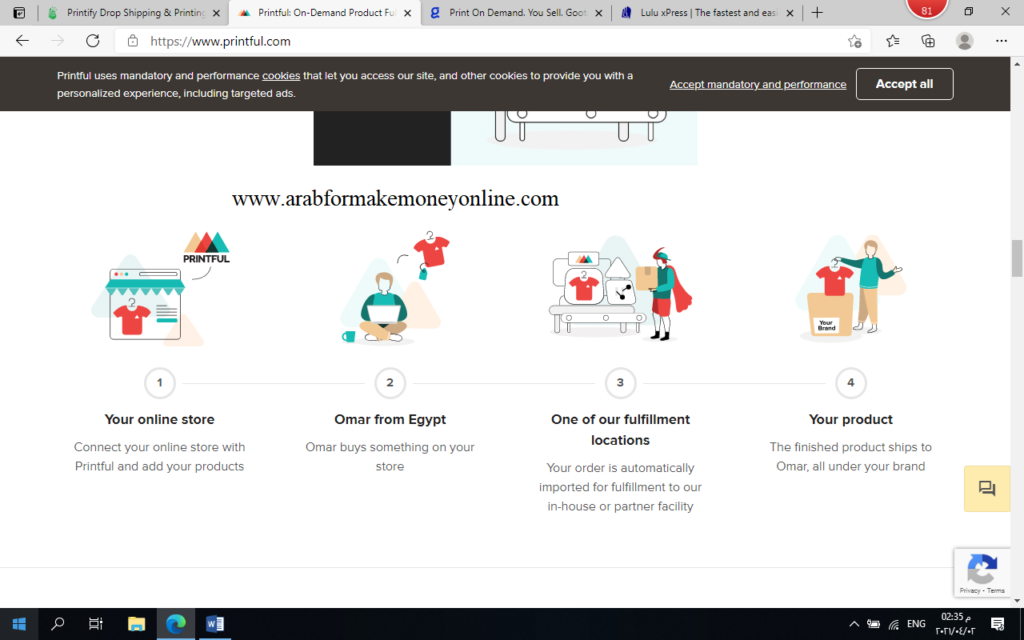Show hidden system tray icons
This screenshot has height=640, width=1024.
pos(854,624)
